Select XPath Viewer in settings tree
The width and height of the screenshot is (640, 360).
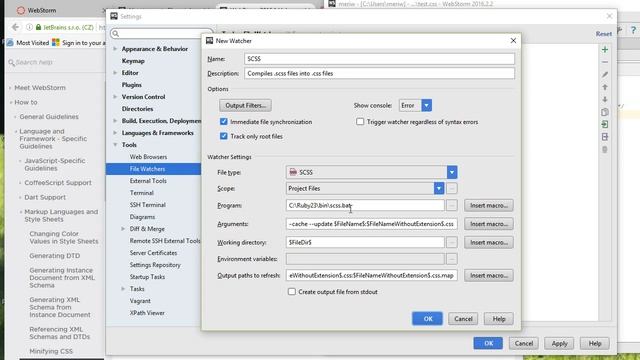[x=147, y=313]
